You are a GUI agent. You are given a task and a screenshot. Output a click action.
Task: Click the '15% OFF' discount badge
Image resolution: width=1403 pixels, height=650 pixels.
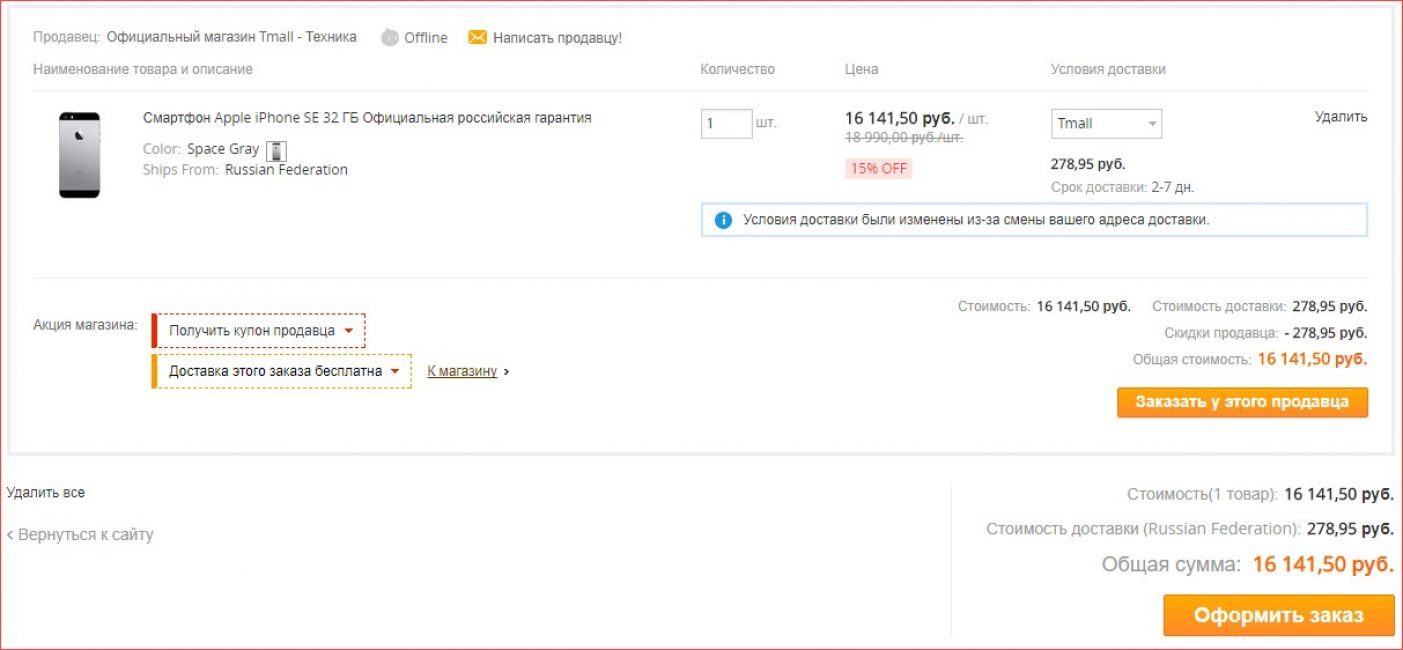(x=879, y=169)
